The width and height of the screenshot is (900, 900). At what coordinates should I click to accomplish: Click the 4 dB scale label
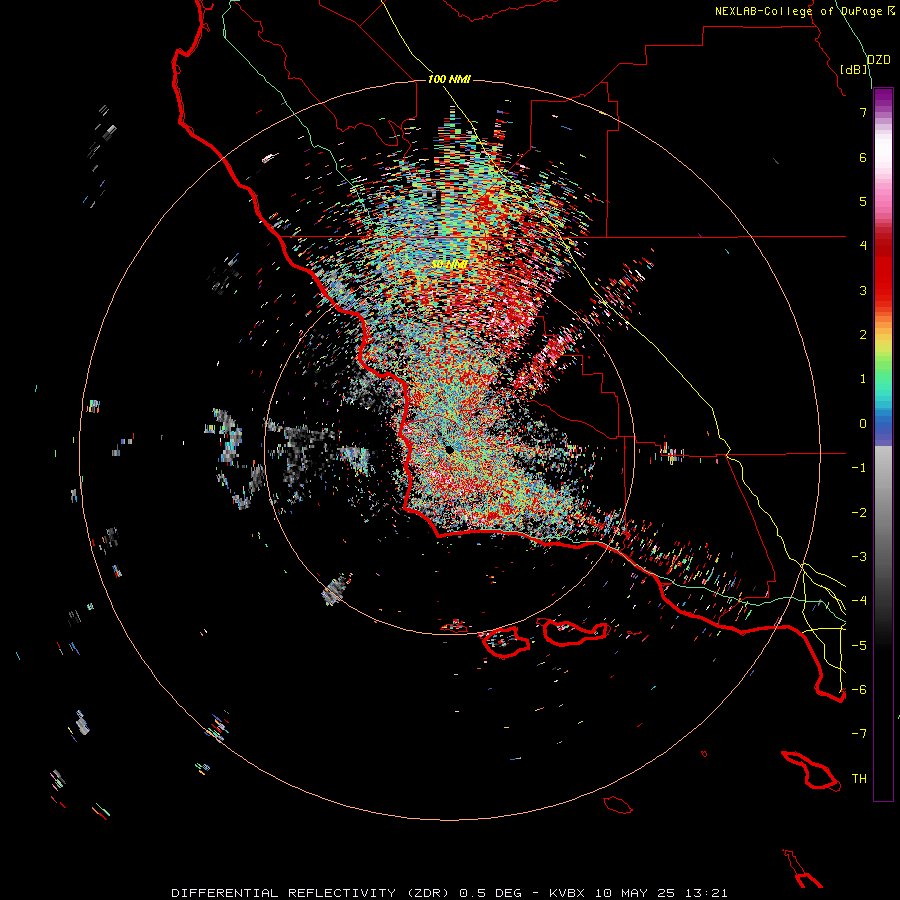(x=863, y=246)
